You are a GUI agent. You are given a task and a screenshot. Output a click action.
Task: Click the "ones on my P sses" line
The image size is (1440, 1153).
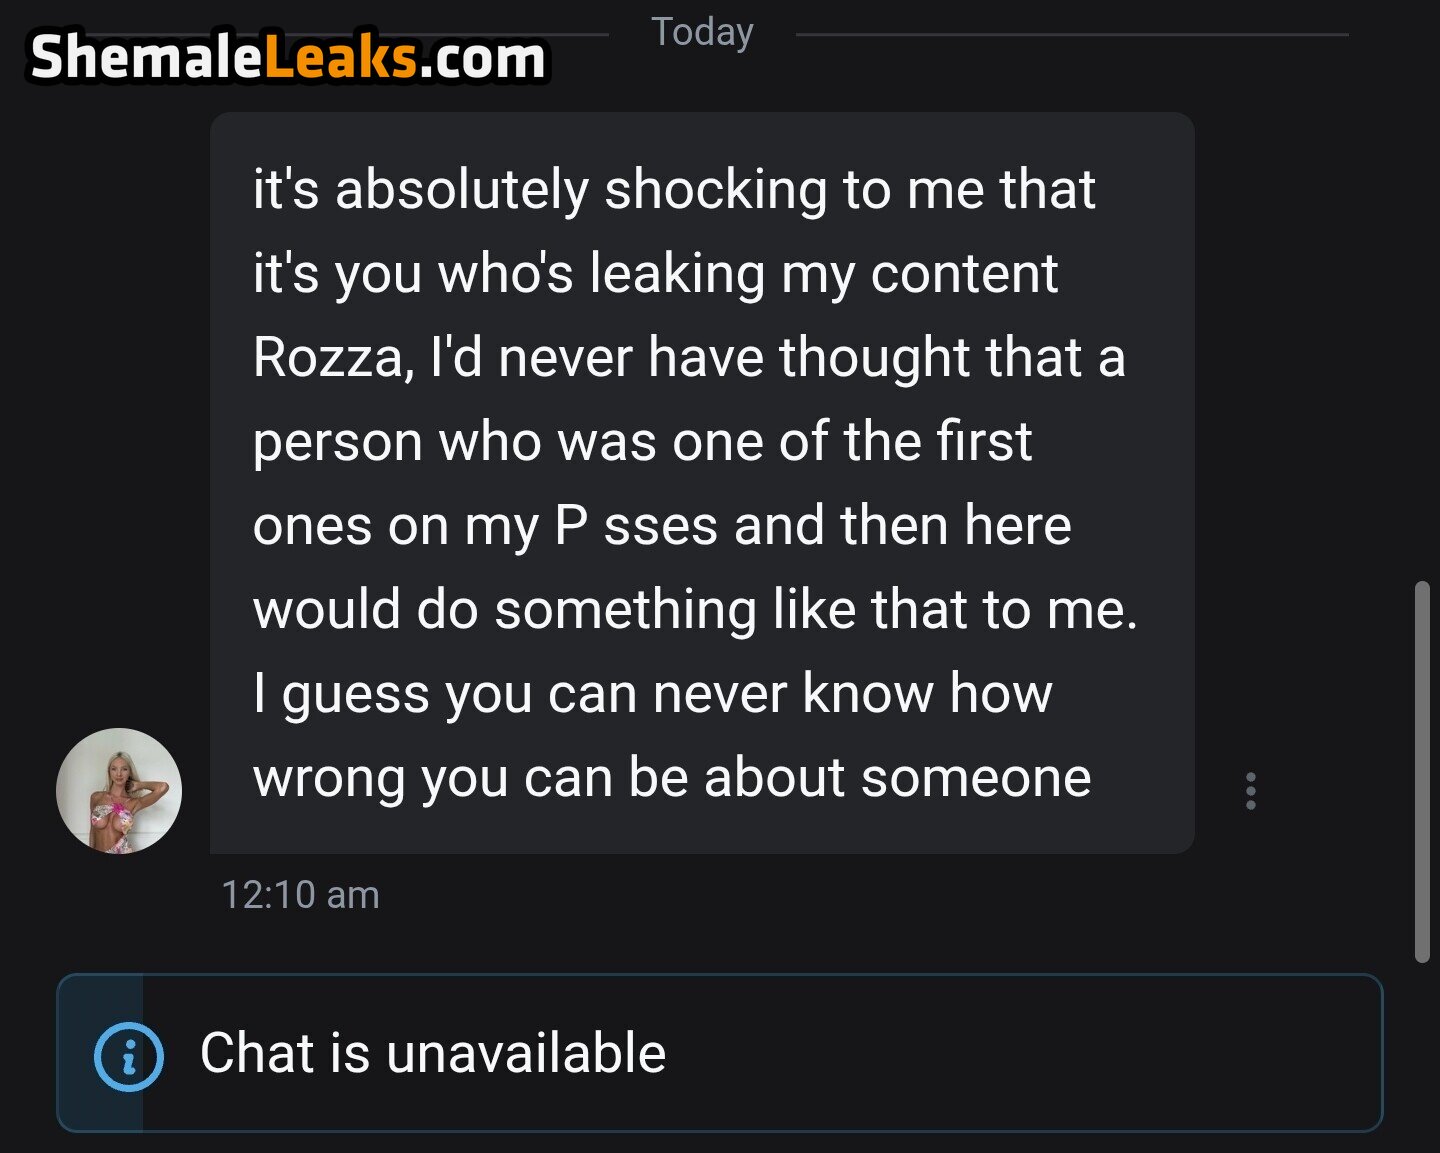point(661,526)
